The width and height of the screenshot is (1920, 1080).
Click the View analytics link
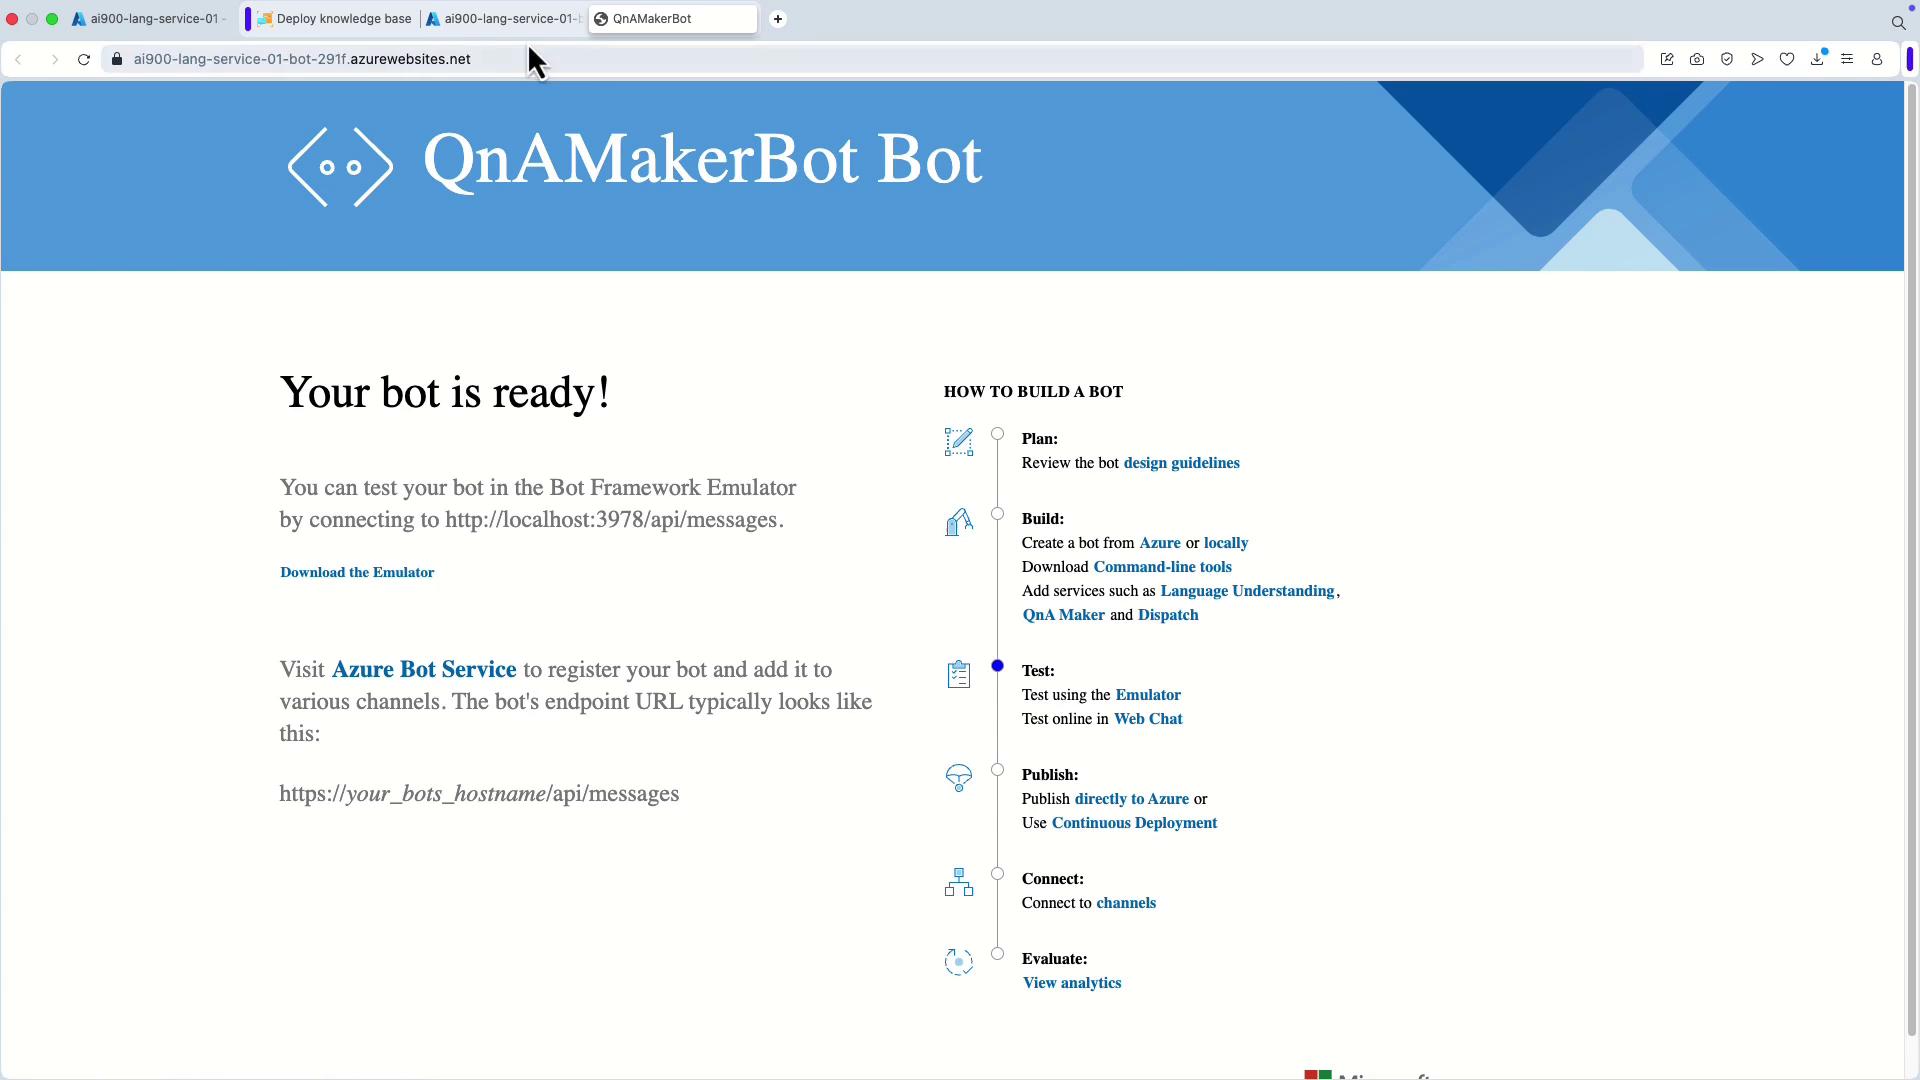[x=1071, y=983]
